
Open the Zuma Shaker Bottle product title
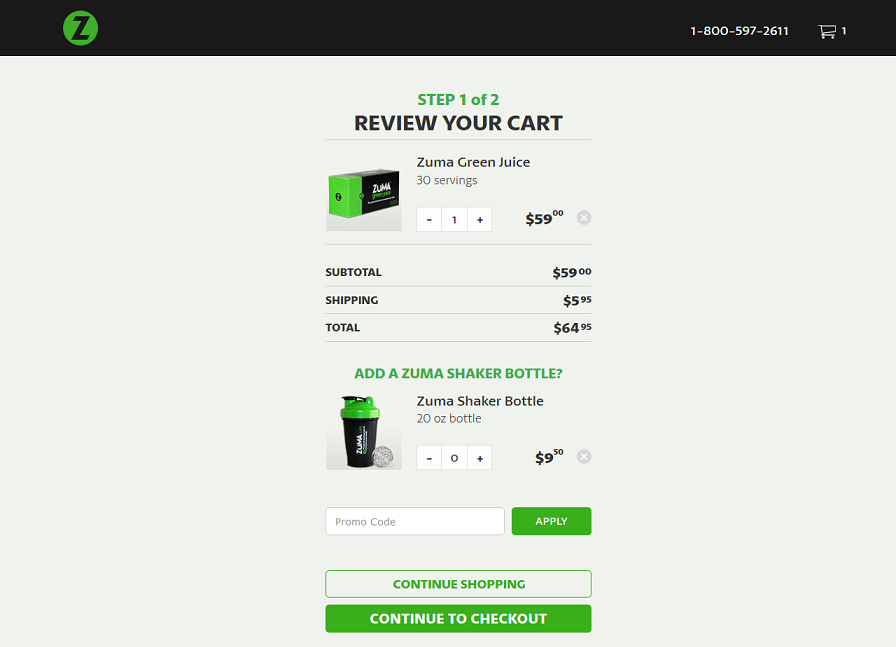coord(480,401)
